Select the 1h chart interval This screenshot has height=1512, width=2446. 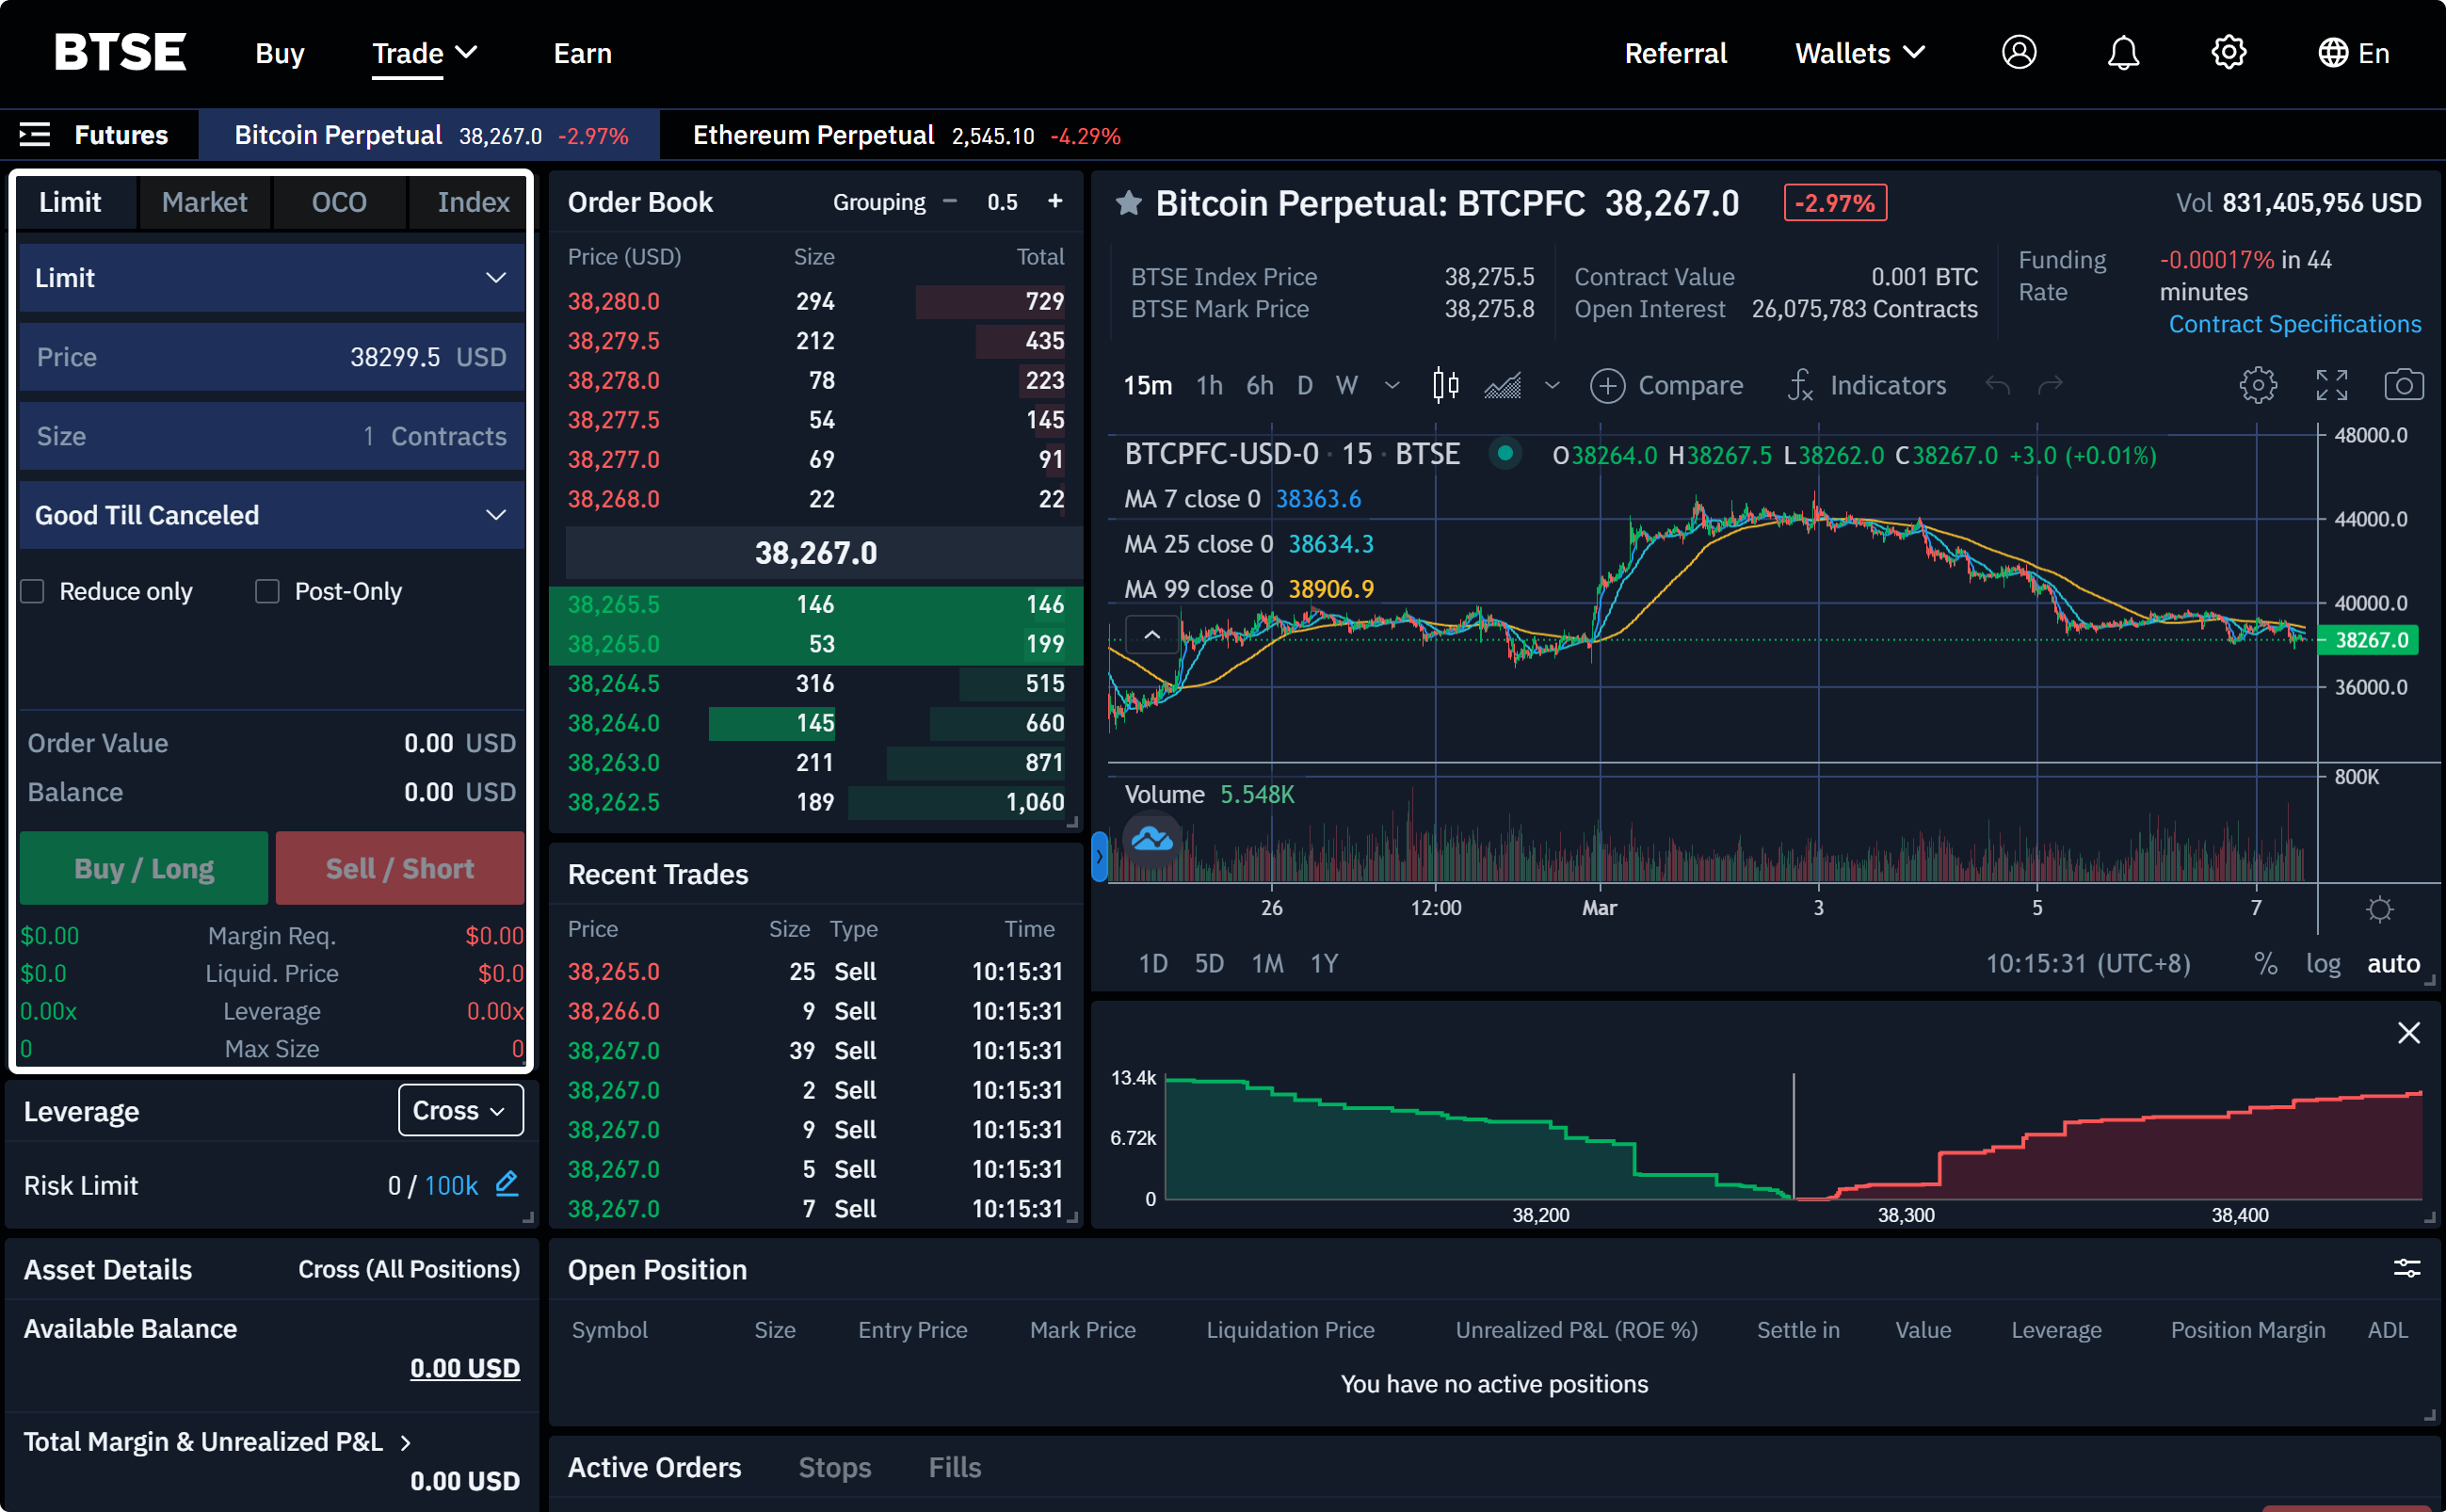[x=1209, y=385]
